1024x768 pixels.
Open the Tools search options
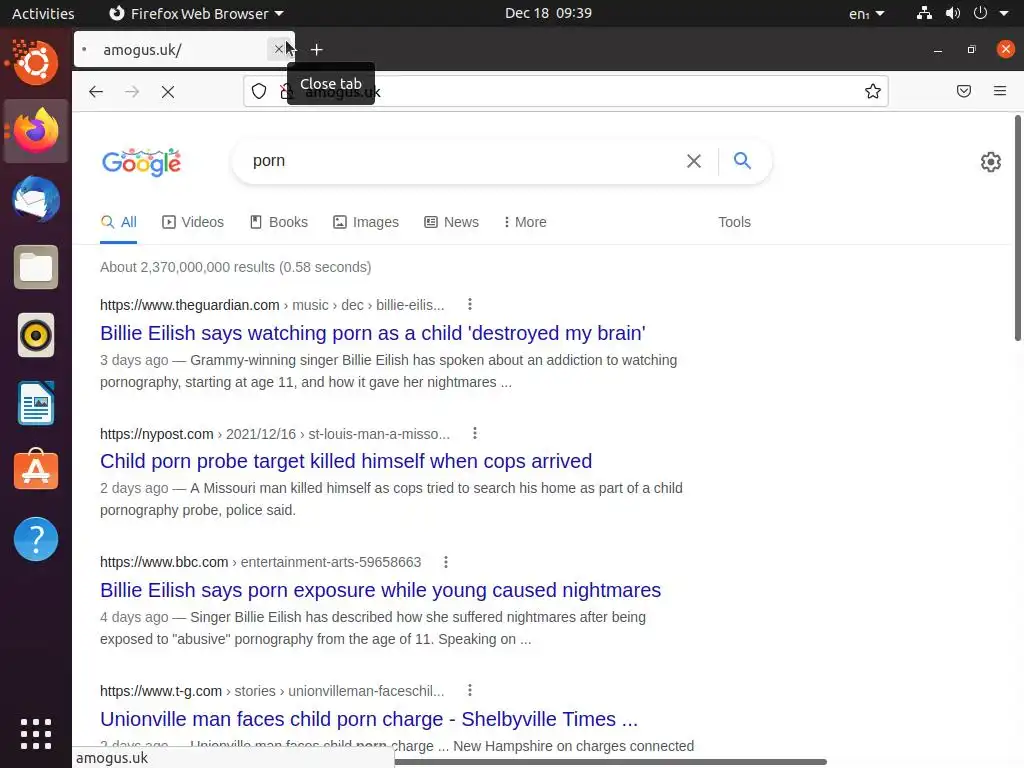click(x=734, y=222)
